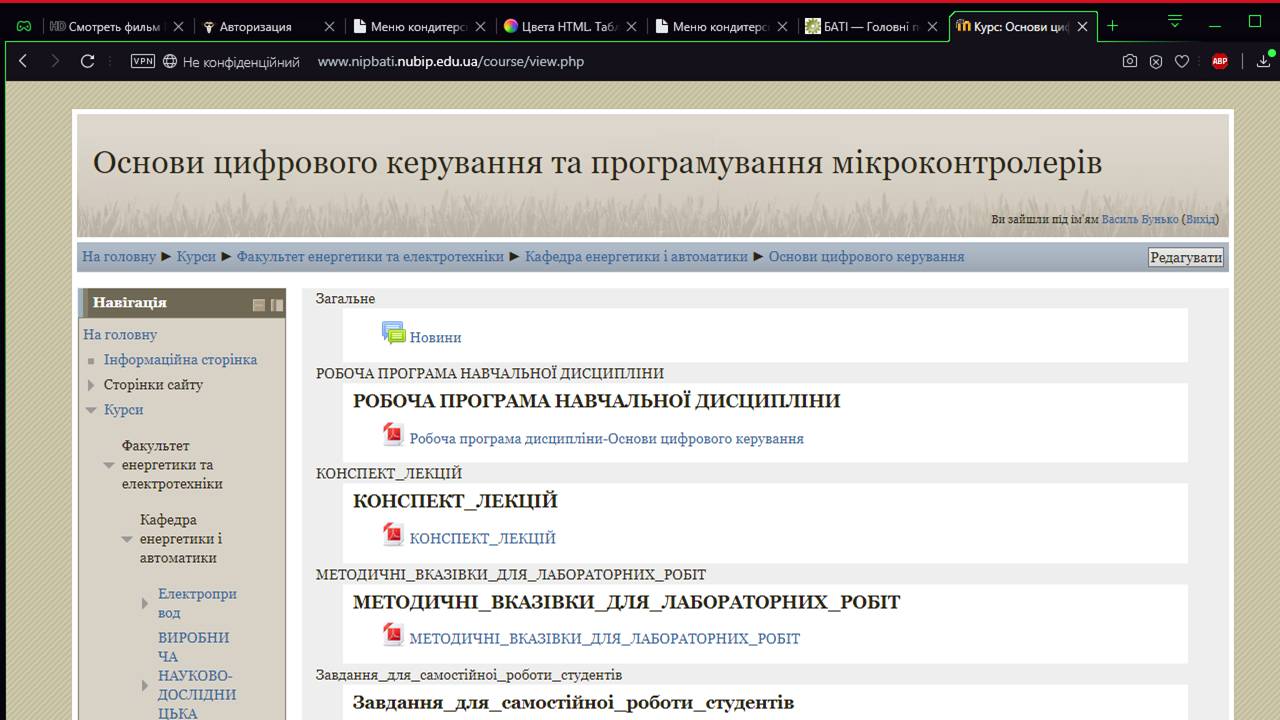Switch to the first 'Меню кондитерс' tab
Viewport: 1280px width, 720px height.
408,27
